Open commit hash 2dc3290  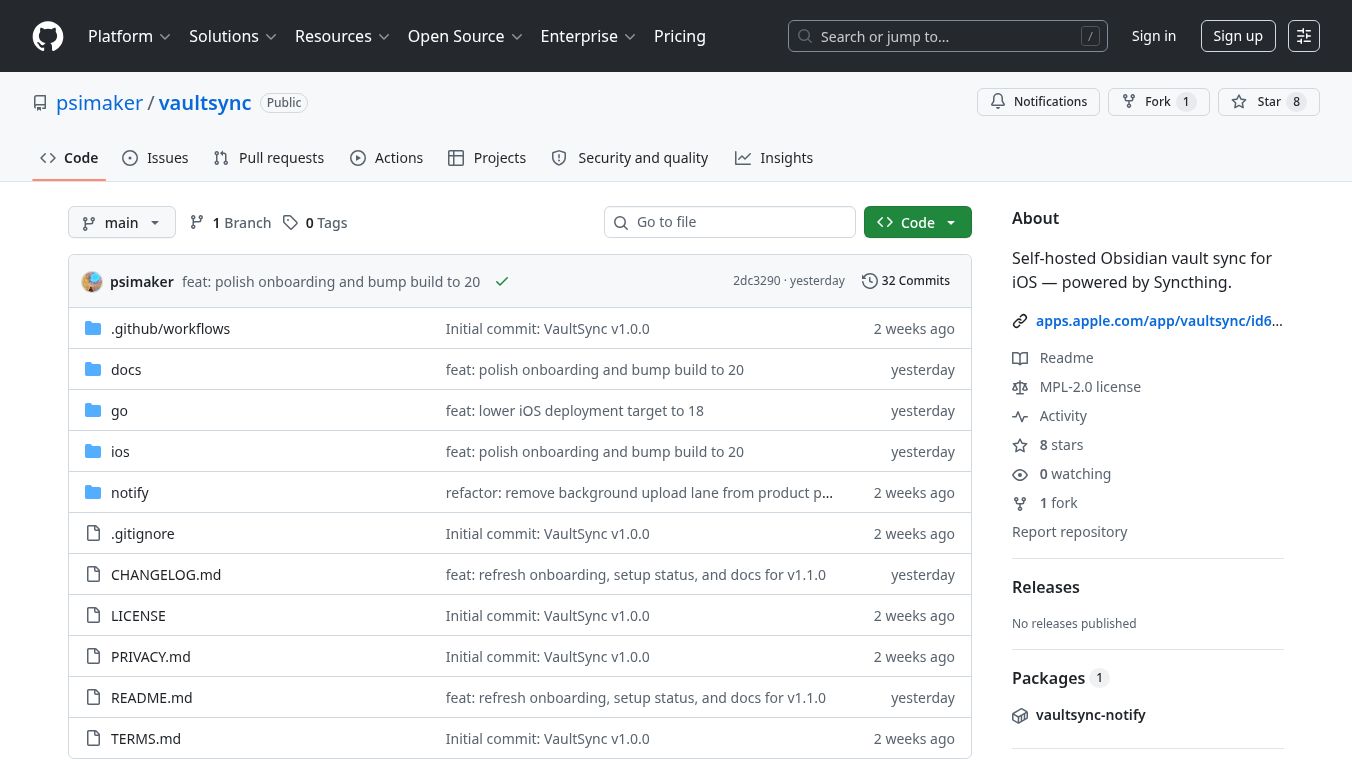tap(756, 281)
